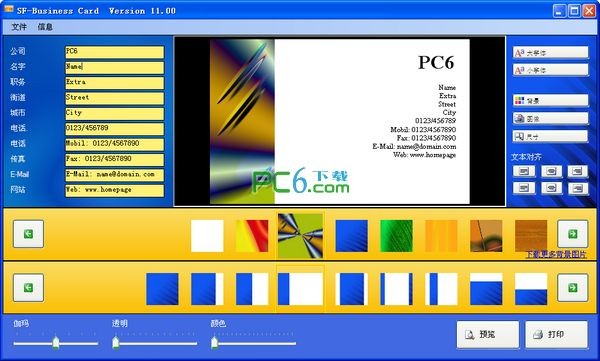Go to previous layouts with left arrow
600x361 pixels.
tap(28, 287)
